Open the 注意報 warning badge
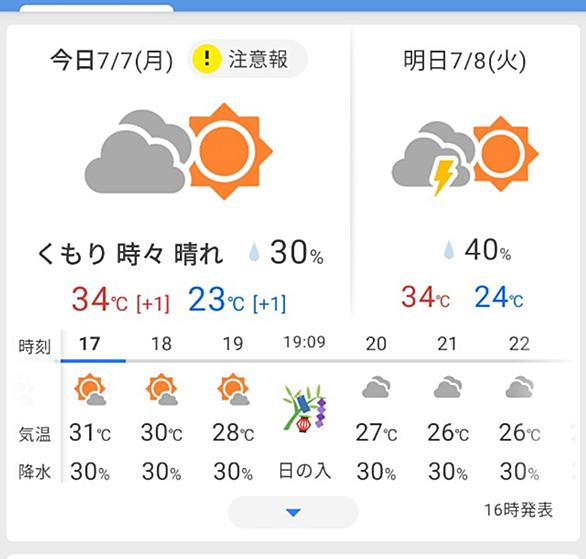The height and width of the screenshot is (559, 586). click(248, 59)
